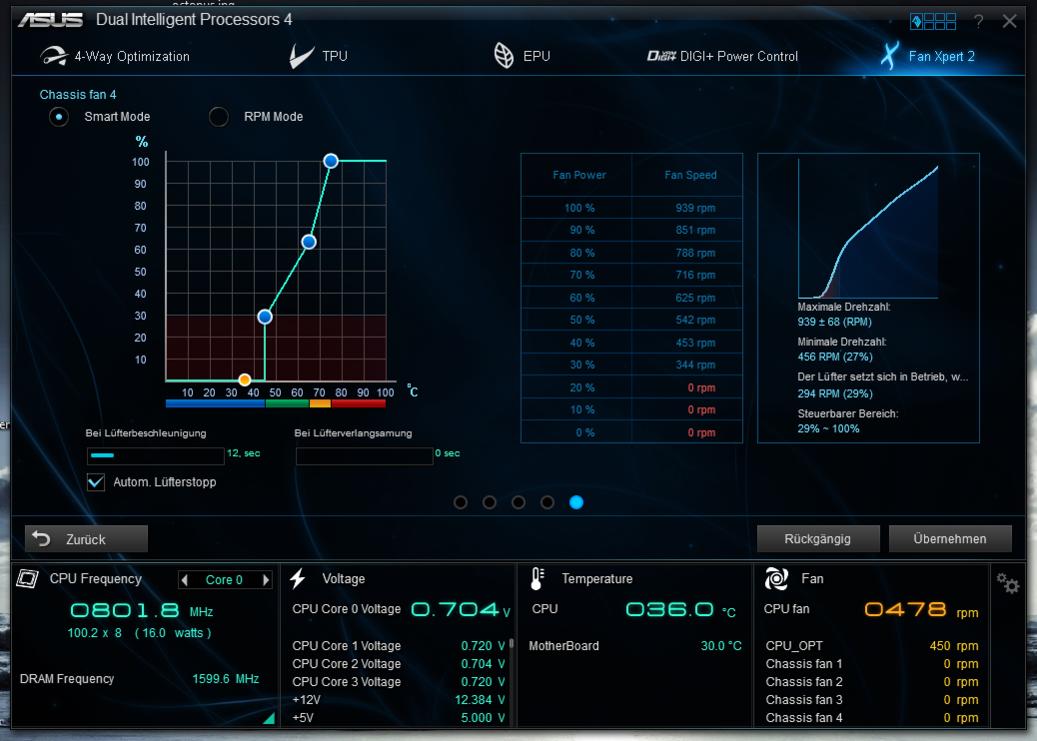
Task: Click the Lüfterverlangsamung time slider
Action: pos(364,455)
